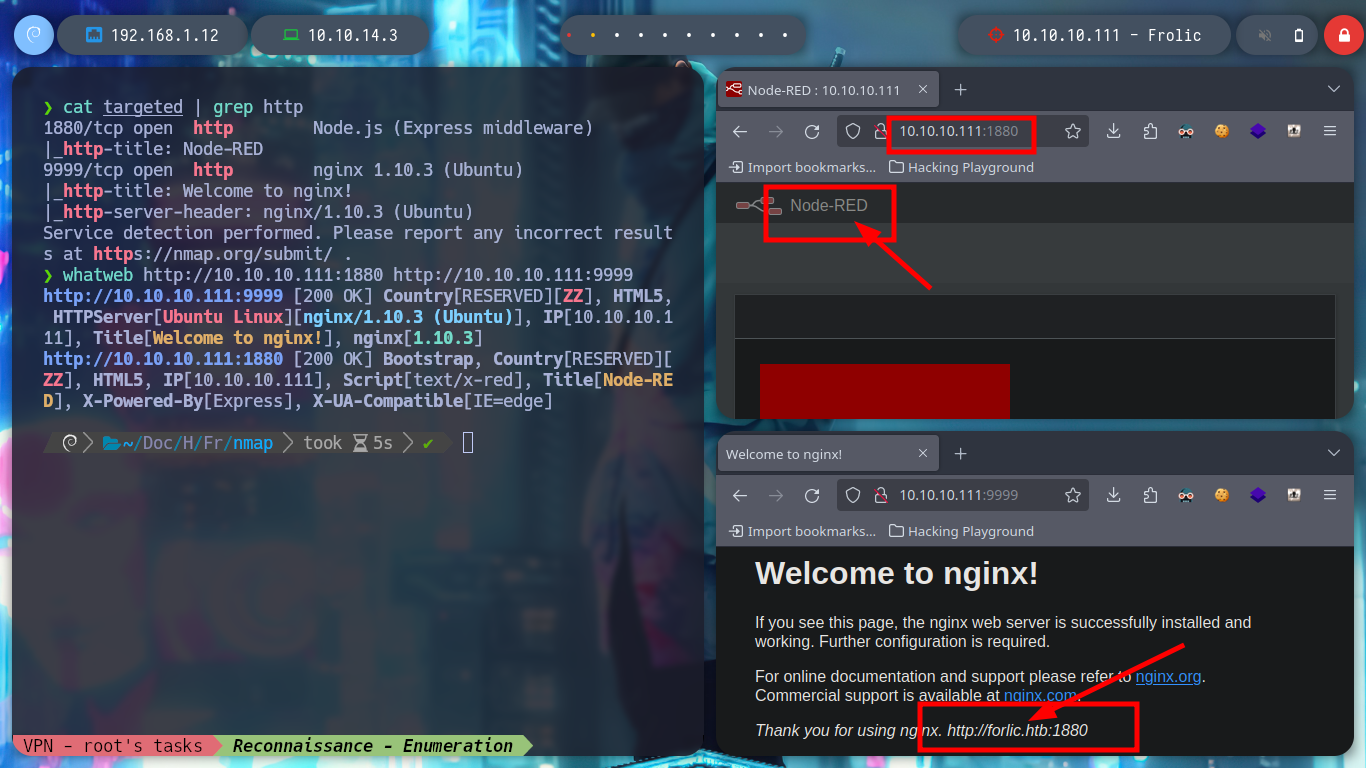
Task: Click the 10.10.10.111 - Frolic target indicator
Action: tap(1093, 35)
